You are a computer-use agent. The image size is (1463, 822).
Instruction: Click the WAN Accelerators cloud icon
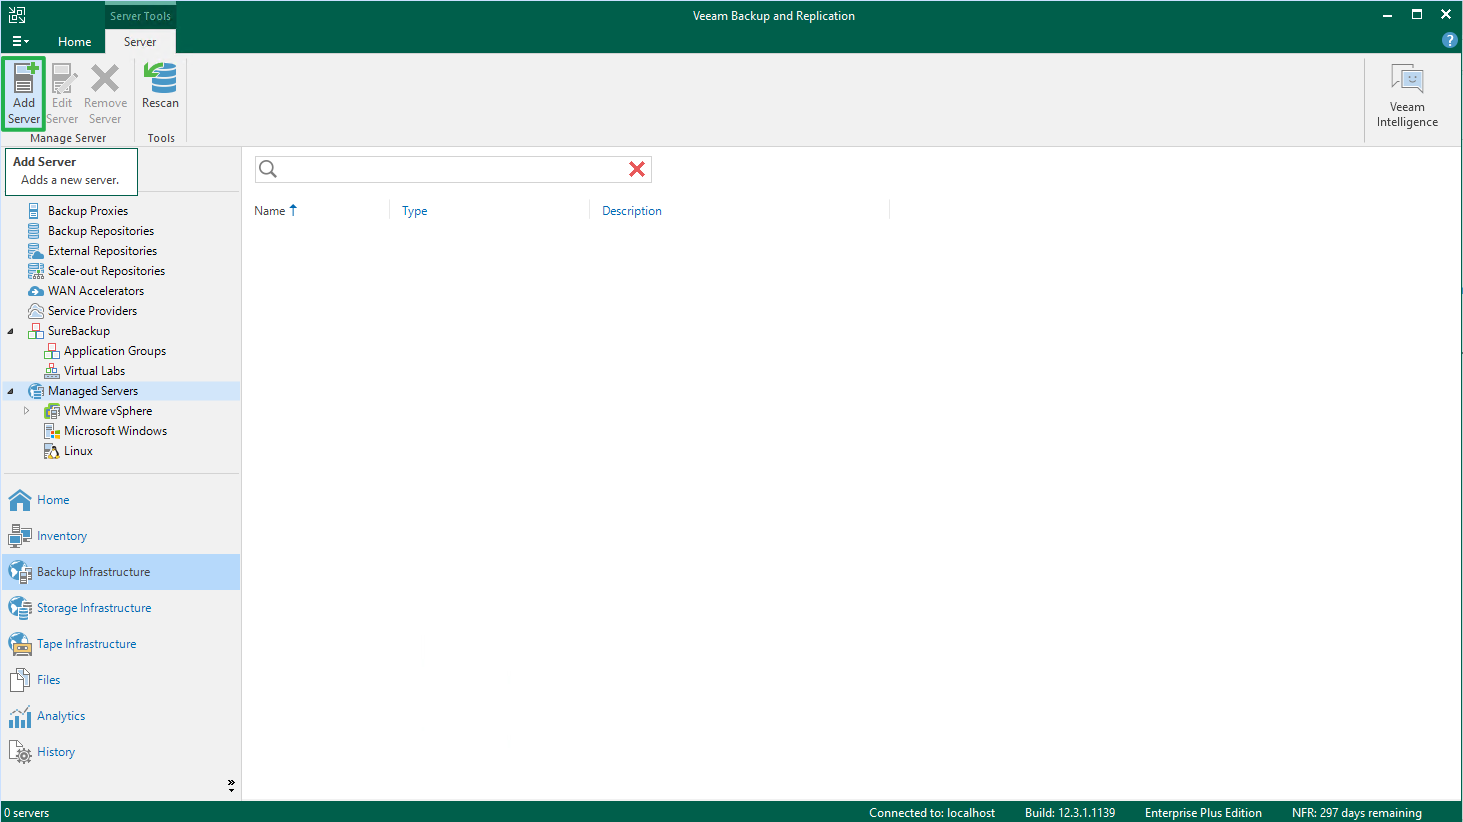click(x=36, y=291)
